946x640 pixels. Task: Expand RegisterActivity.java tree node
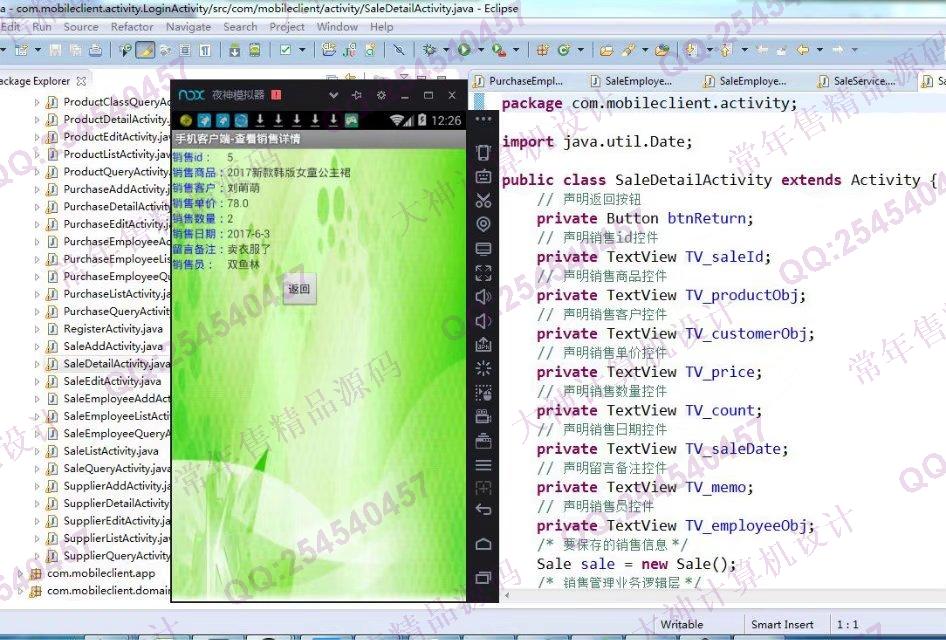[36, 329]
